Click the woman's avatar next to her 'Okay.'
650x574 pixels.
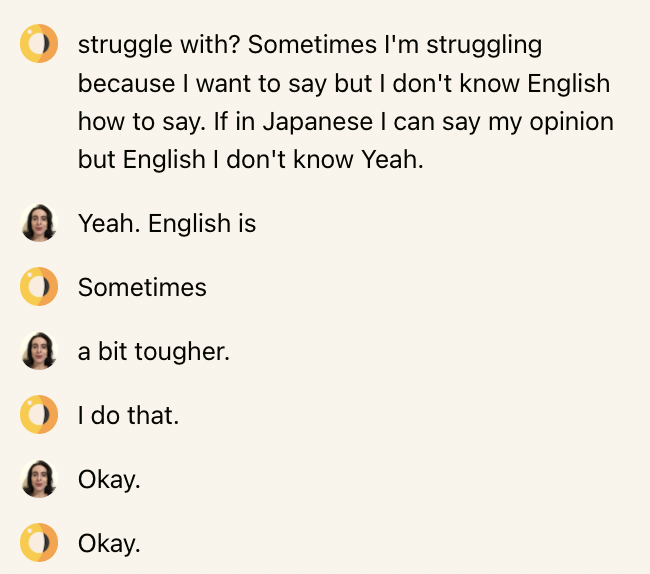click(39, 479)
